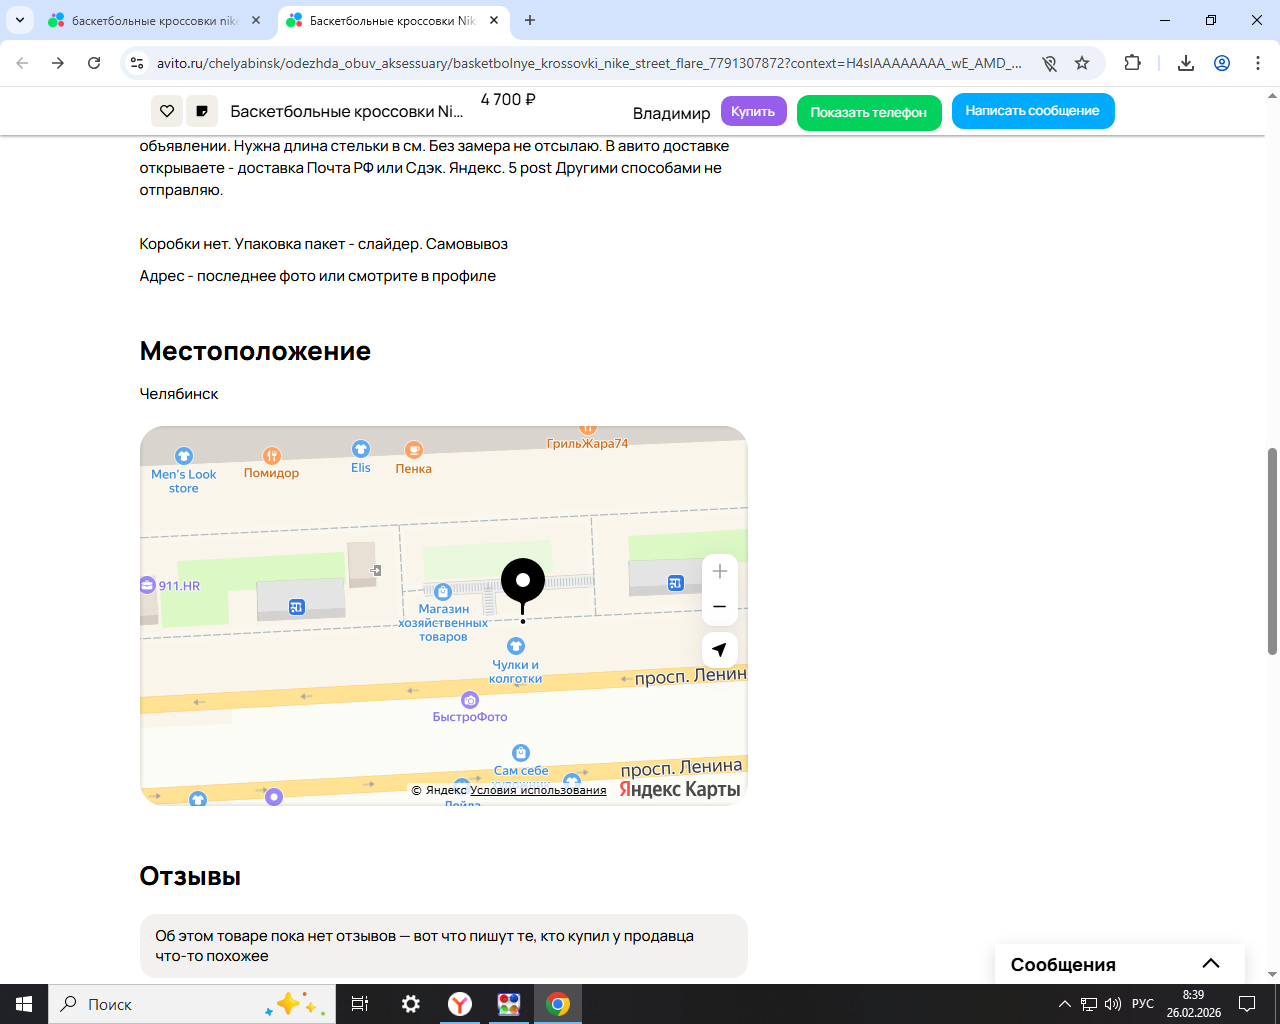This screenshot has height=1024, width=1280.
Task: Close the active Avito tab
Action: [494, 20]
